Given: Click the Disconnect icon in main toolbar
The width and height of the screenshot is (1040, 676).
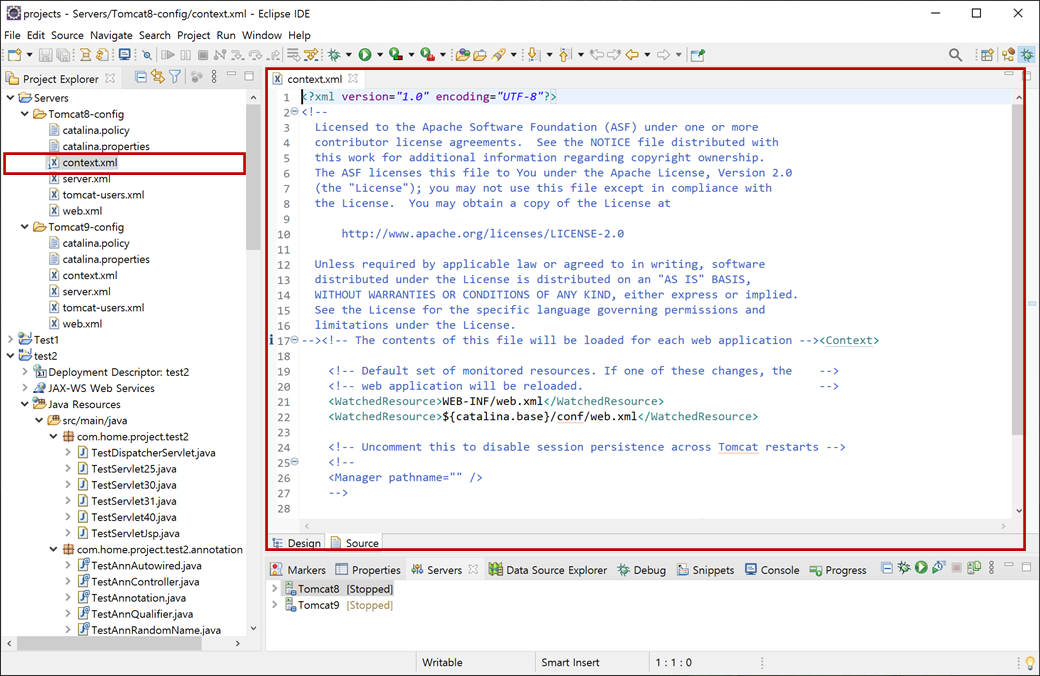Looking at the screenshot, I should [220, 55].
